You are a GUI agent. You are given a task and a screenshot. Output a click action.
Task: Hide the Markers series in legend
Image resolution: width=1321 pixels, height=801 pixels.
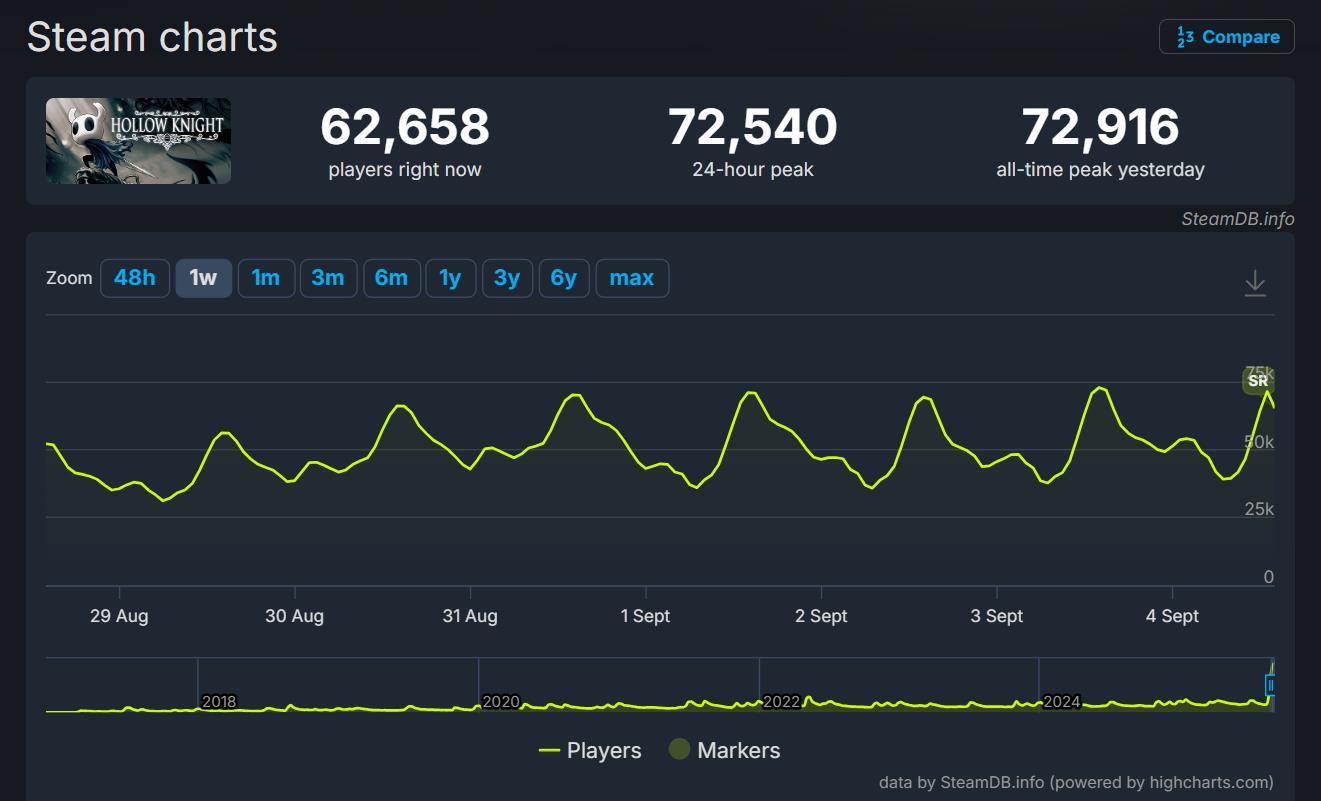pos(725,750)
